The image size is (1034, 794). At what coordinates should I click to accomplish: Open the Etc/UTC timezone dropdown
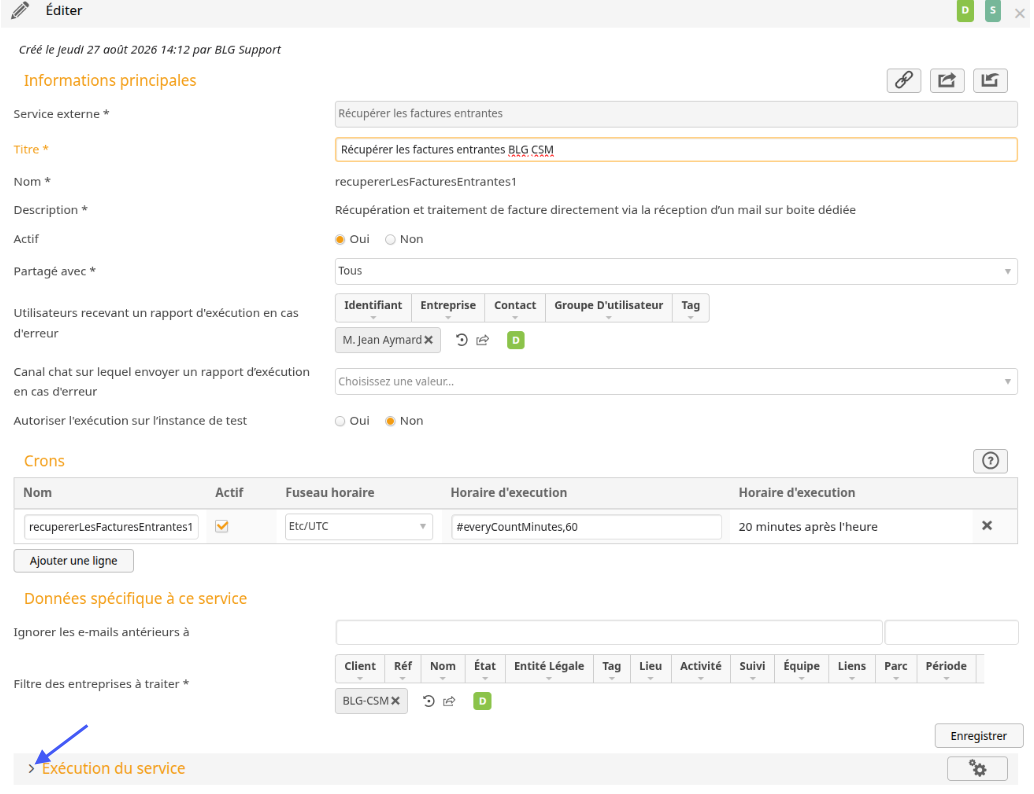click(x=359, y=526)
